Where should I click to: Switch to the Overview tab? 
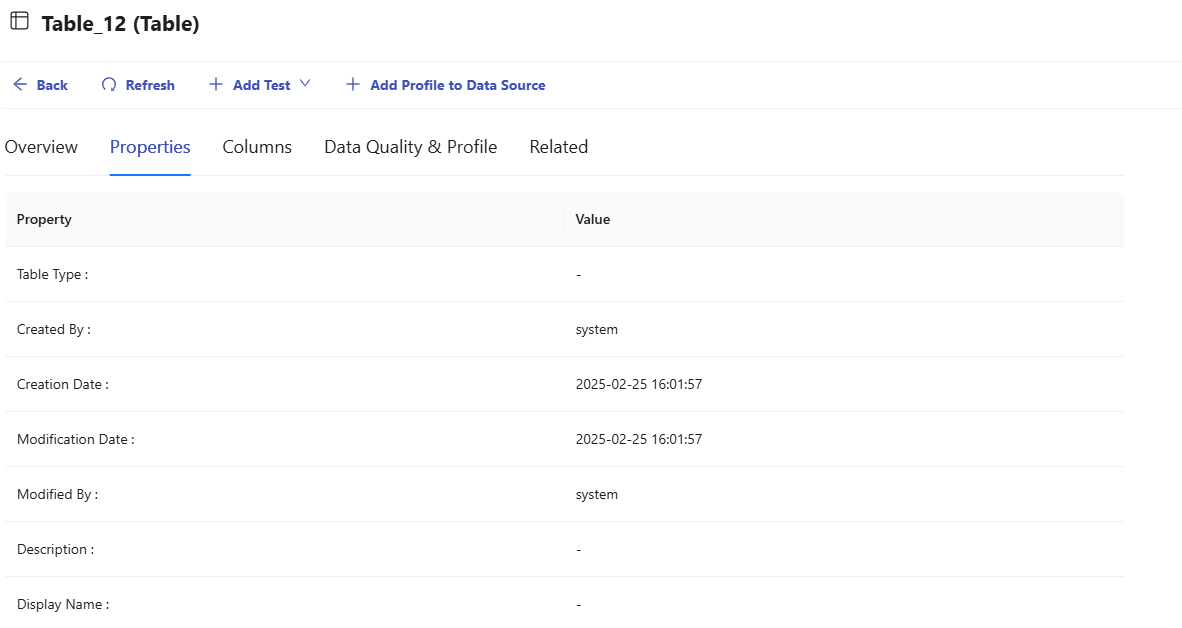coord(41,147)
